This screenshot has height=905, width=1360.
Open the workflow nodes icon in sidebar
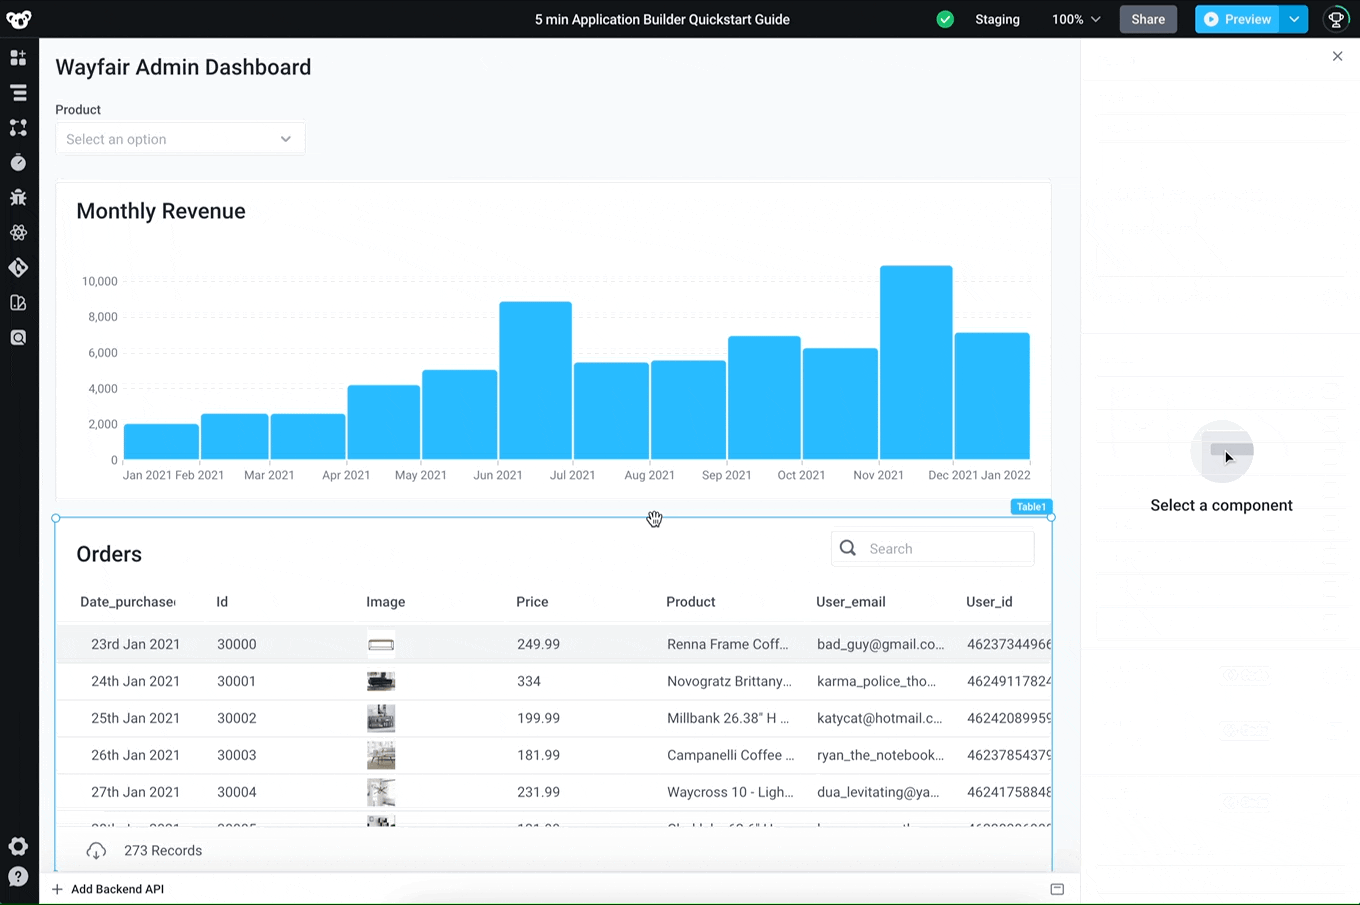click(18, 128)
